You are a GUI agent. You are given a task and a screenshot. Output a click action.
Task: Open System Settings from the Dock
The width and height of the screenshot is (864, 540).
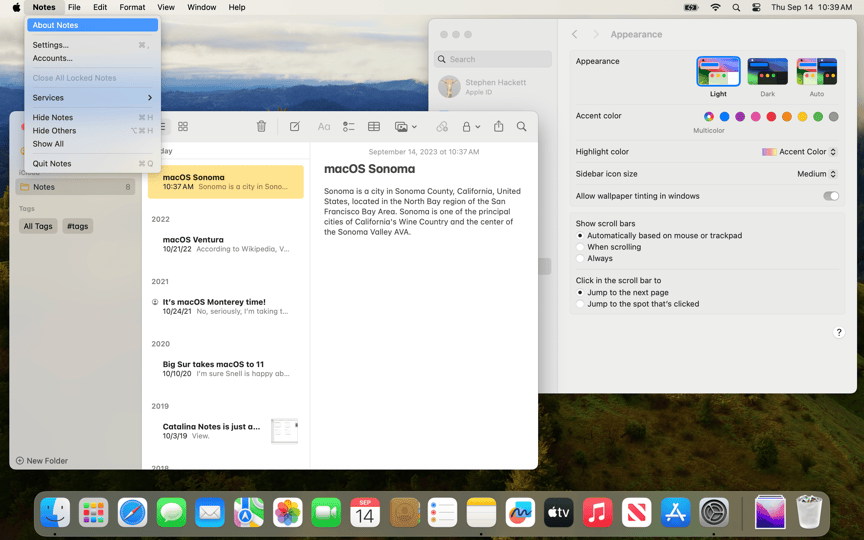pos(714,512)
